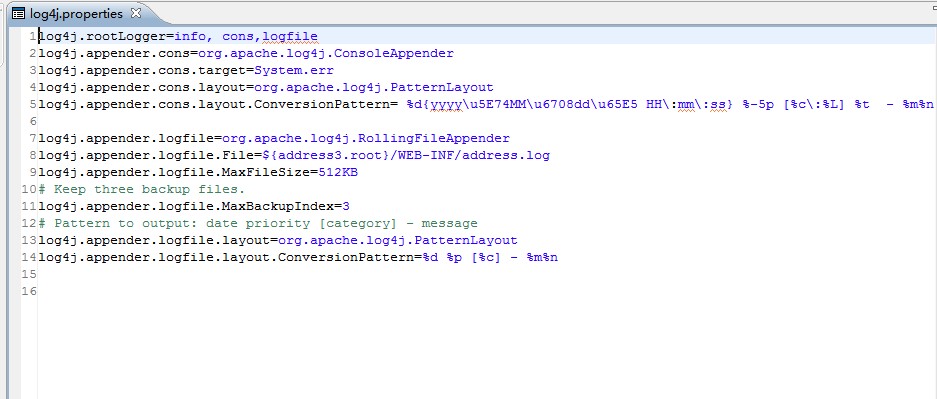Click the comment Keep three backup files
This screenshot has width=937, height=399.
pos(142,189)
